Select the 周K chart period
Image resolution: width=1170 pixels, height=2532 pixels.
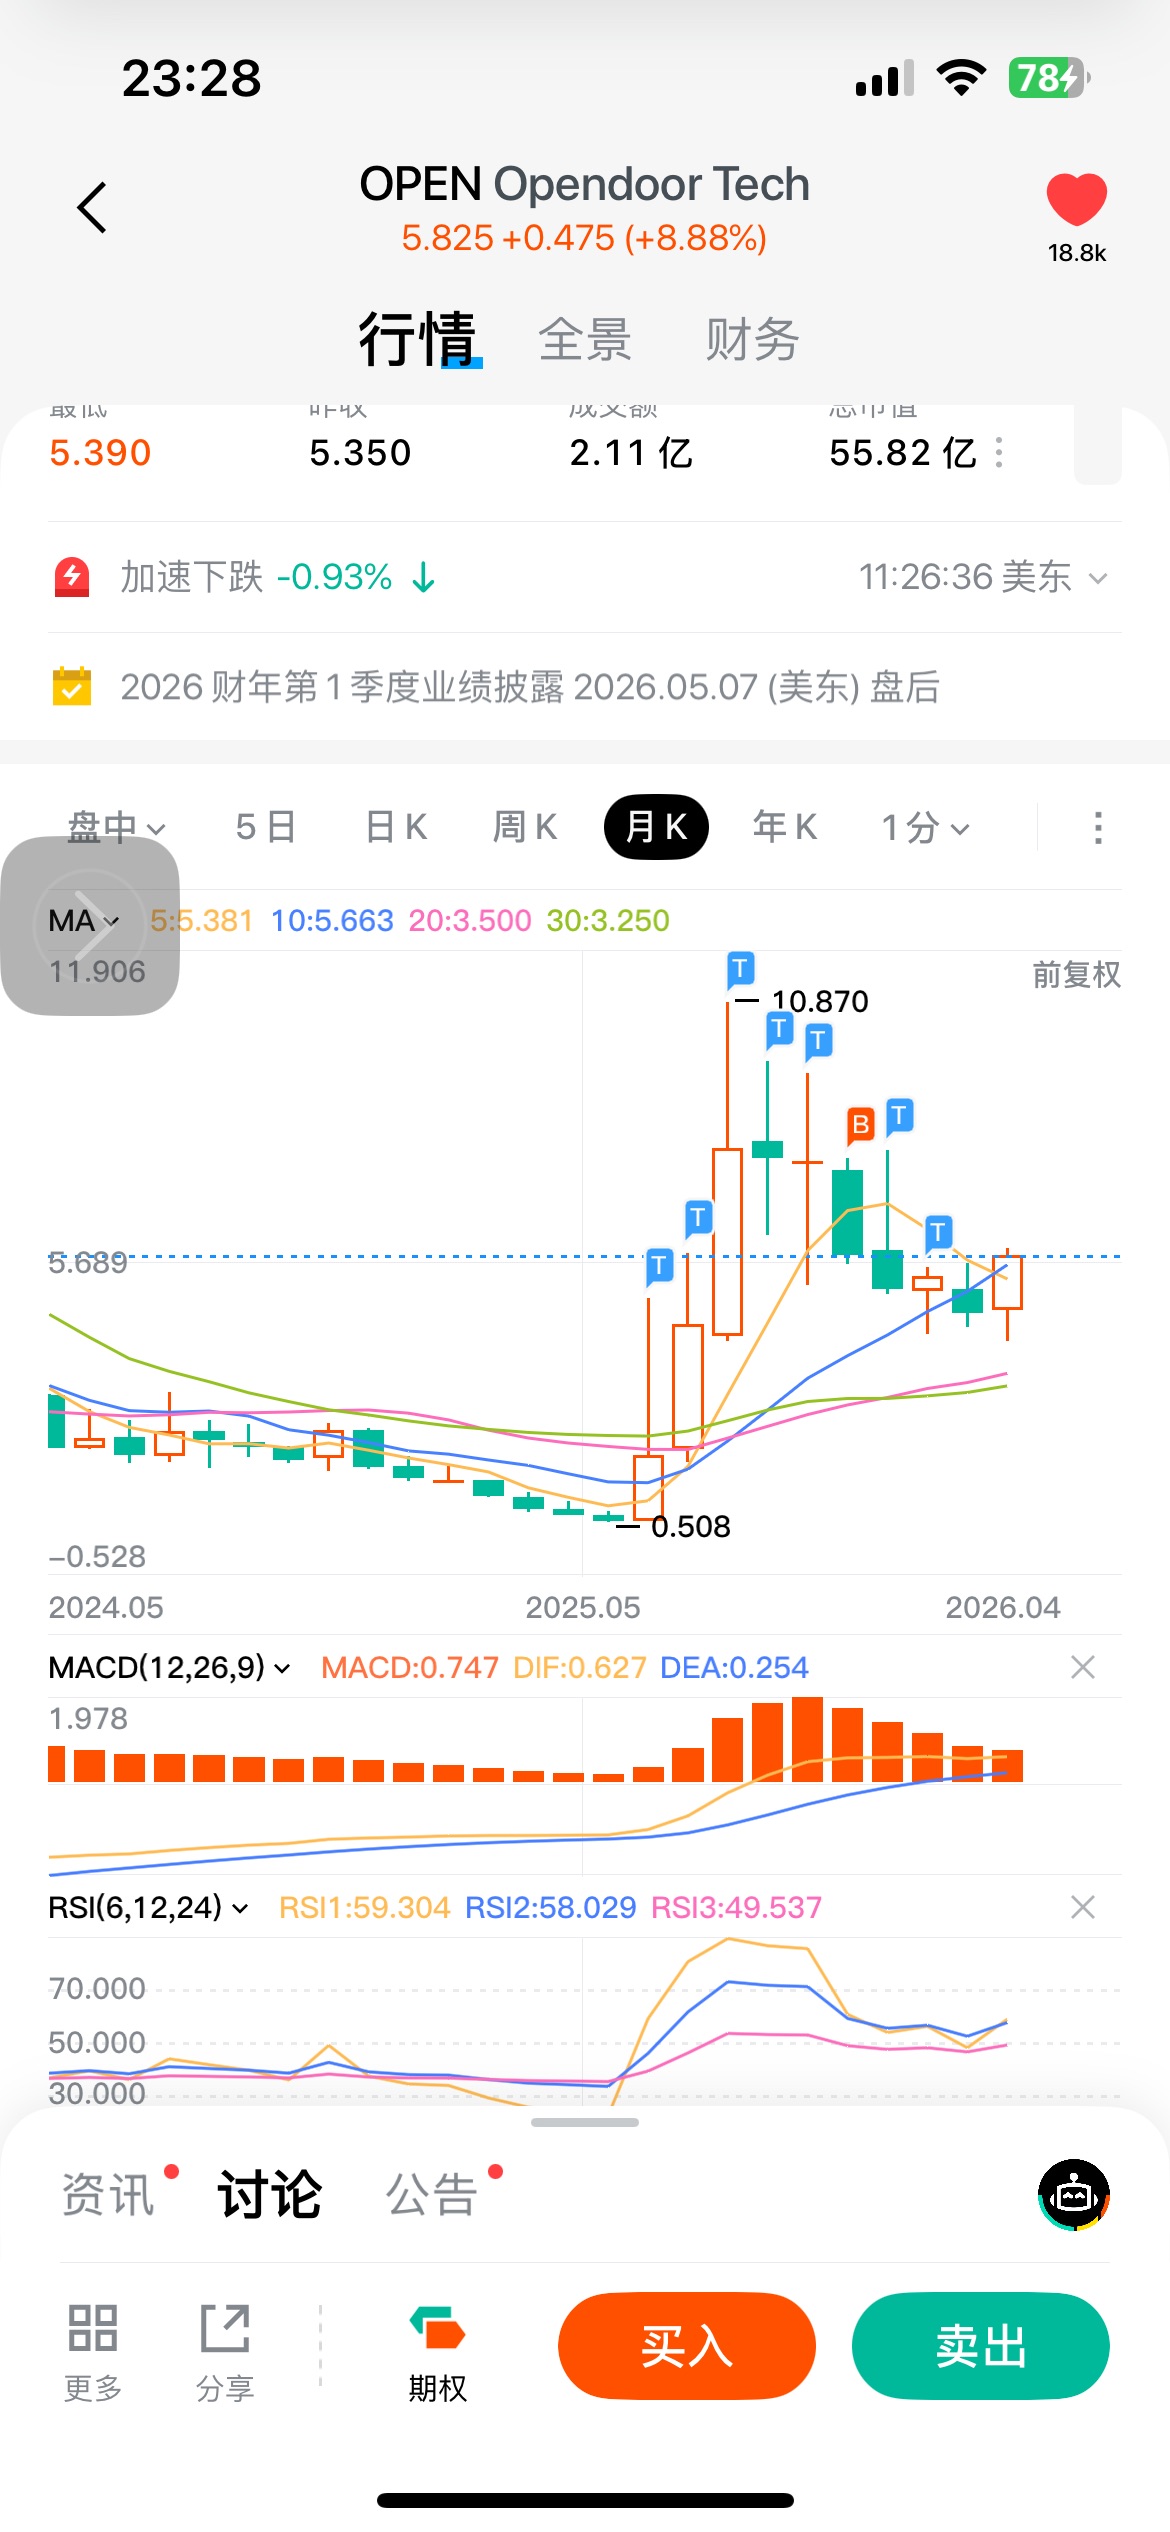click(x=525, y=827)
